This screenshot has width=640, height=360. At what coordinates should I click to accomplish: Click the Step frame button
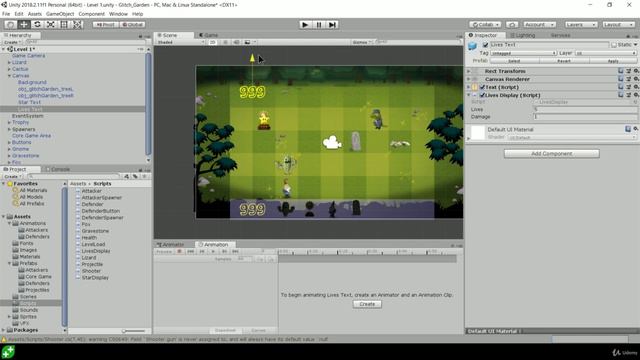pyautogui.click(x=332, y=24)
